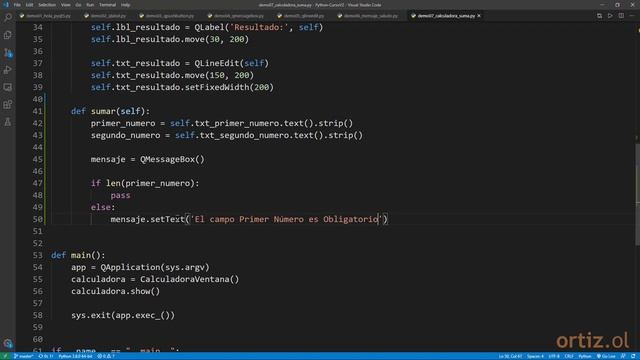The height and width of the screenshot is (360, 640).
Task: Open the feedback icon in status bar
Action: coord(623,356)
